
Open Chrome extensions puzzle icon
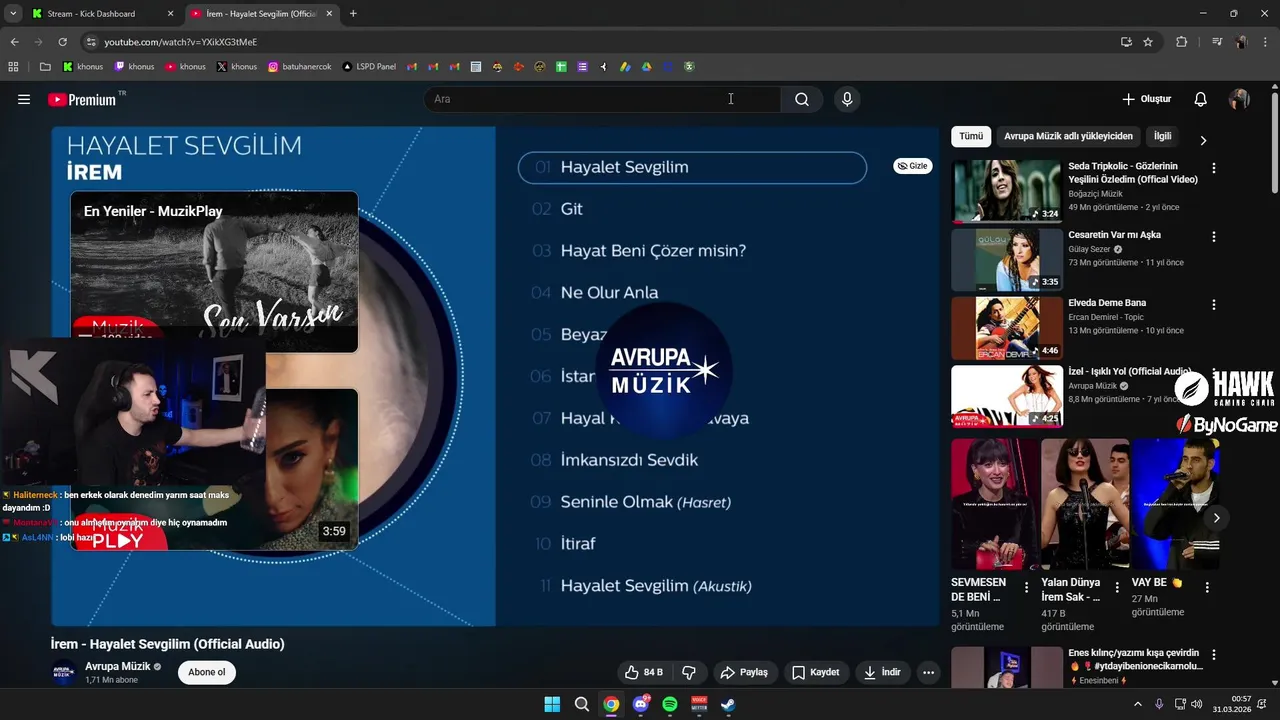(1182, 42)
